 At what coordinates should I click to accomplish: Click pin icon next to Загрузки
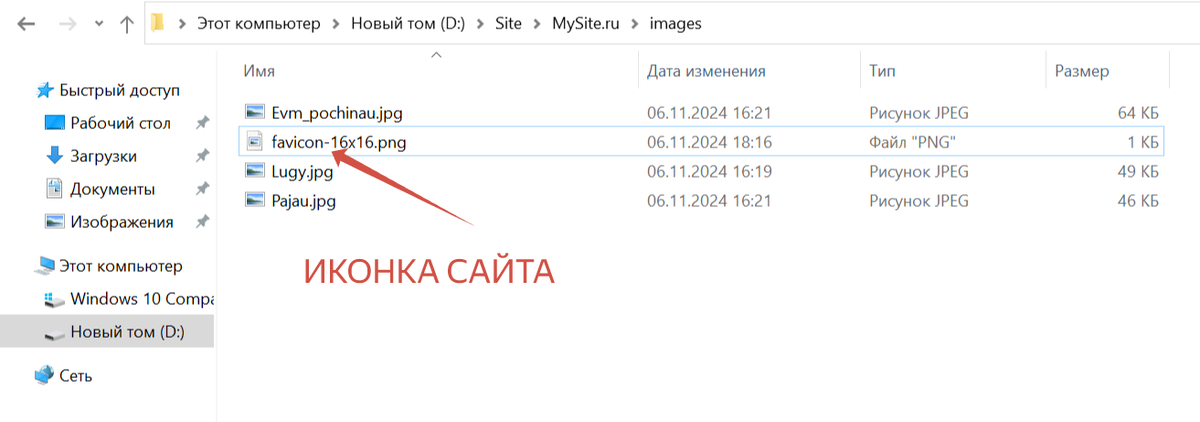(x=203, y=156)
